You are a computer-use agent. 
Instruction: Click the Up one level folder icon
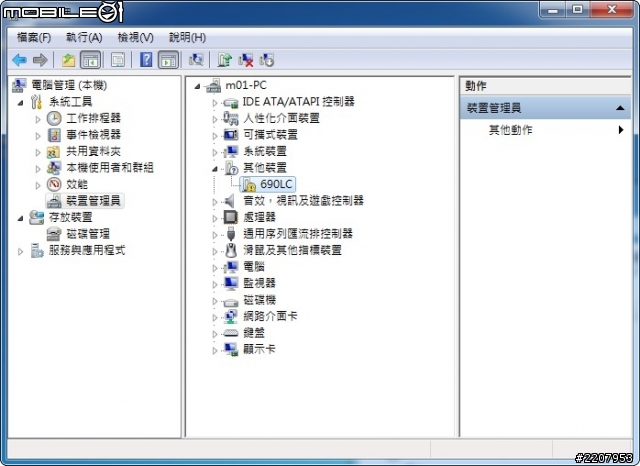pos(68,60)
